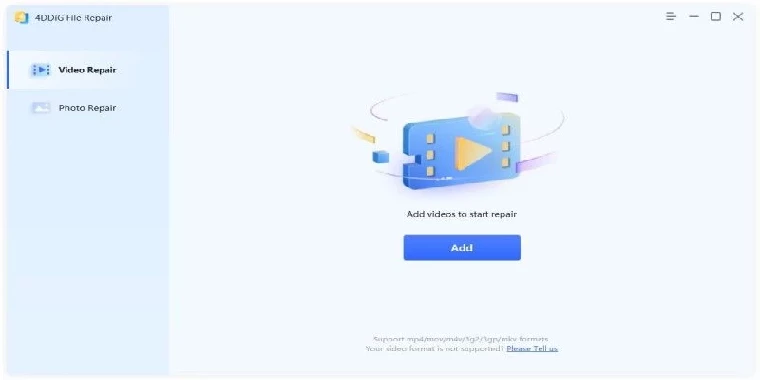Click the supported formats line
This screenshot has height=380, width=760.
(x=460, y=339)
